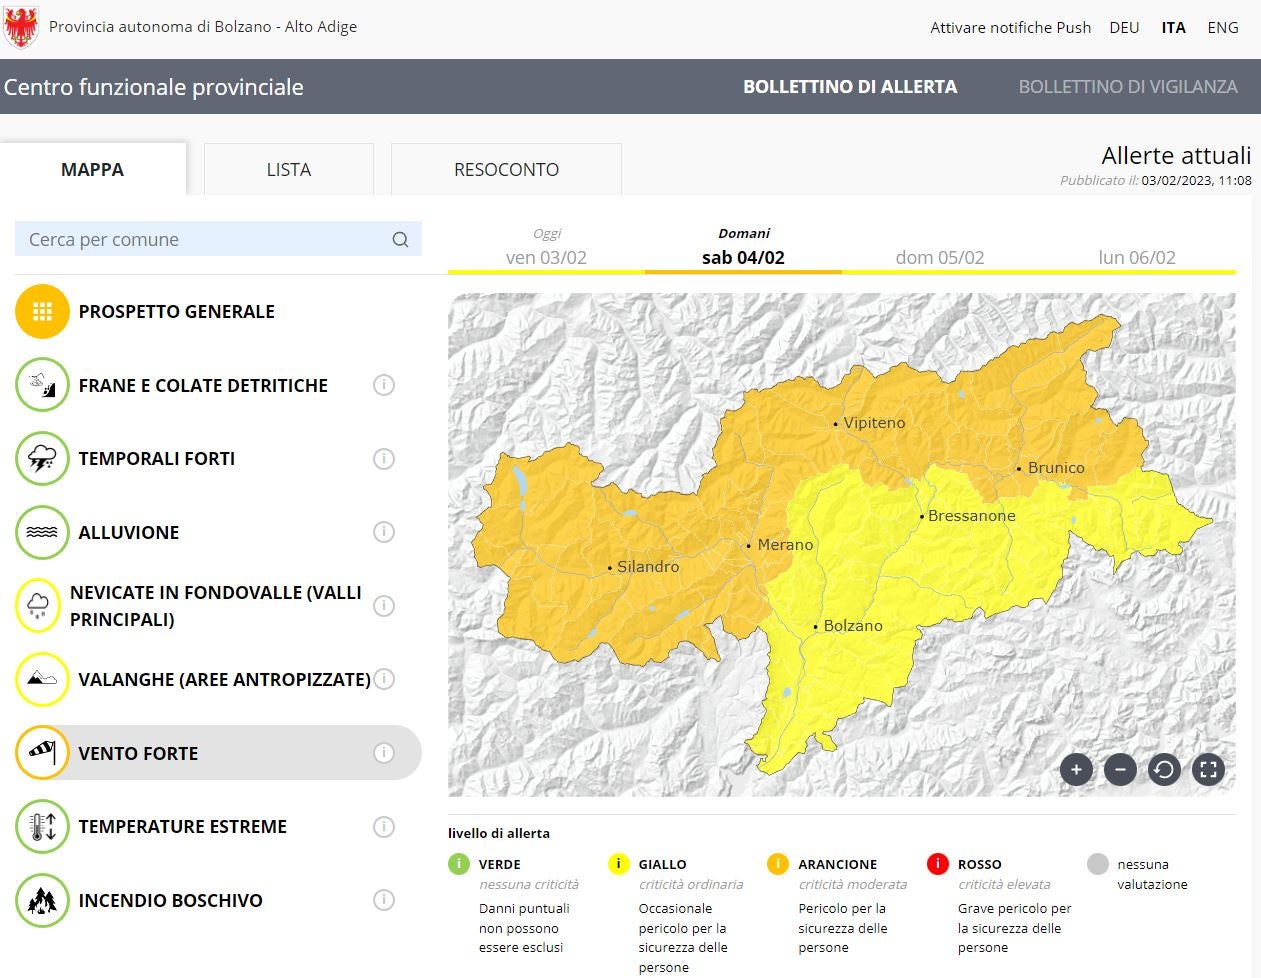Select forecast day dom 05/02
Screen dimensions: 1261x978
click(939, 257)
